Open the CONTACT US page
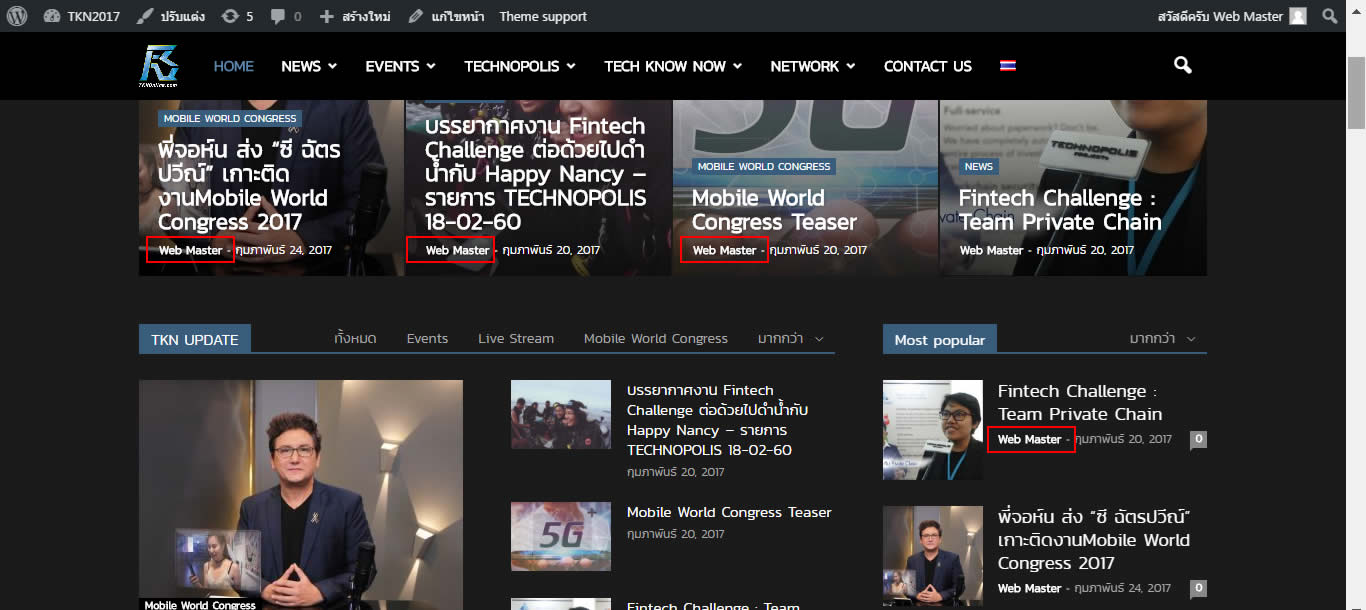Image resolution: width=1366 pixels, height=610 pixels. (928, 66)
